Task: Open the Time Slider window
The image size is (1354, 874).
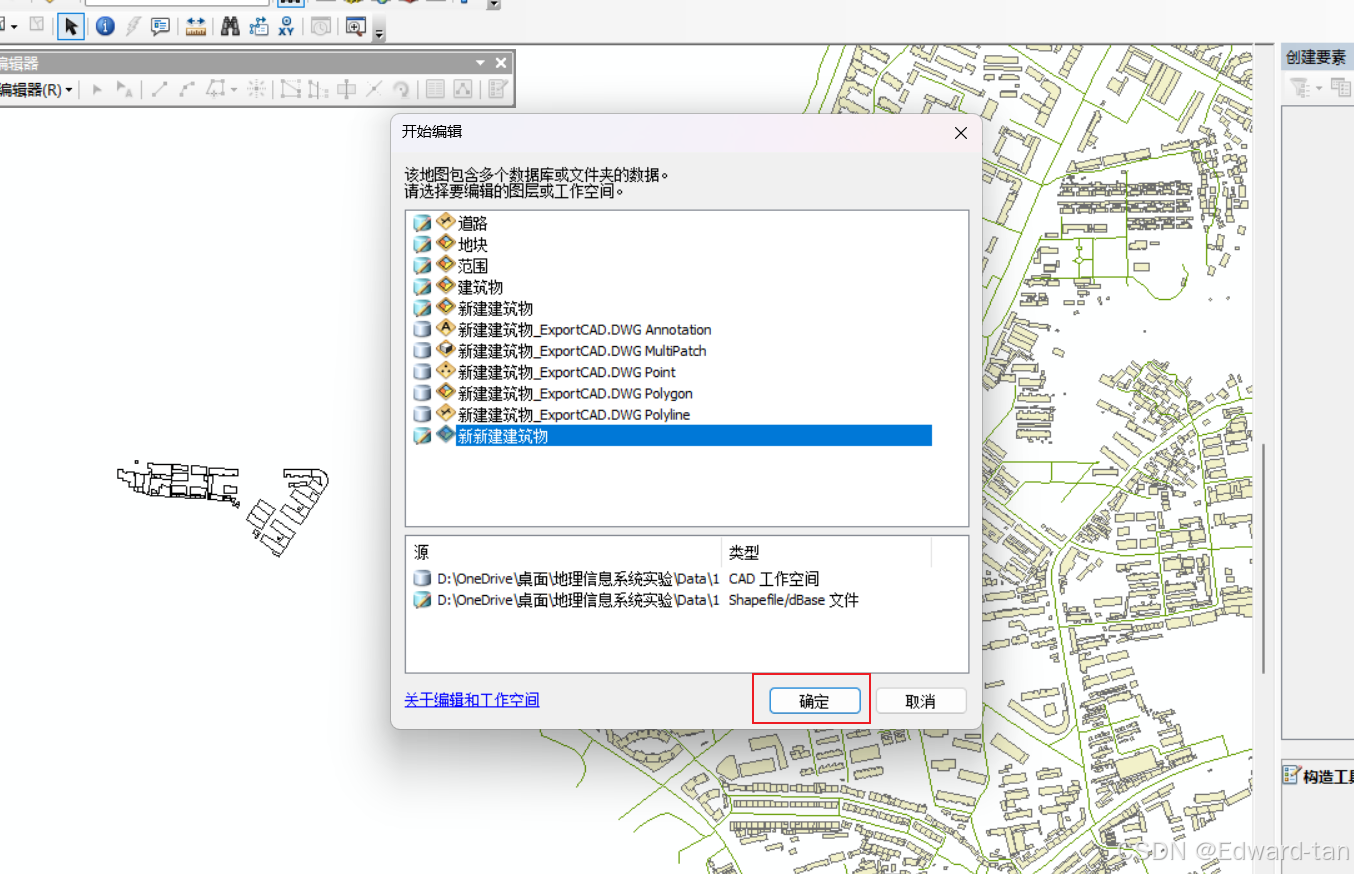Action: 320,27
